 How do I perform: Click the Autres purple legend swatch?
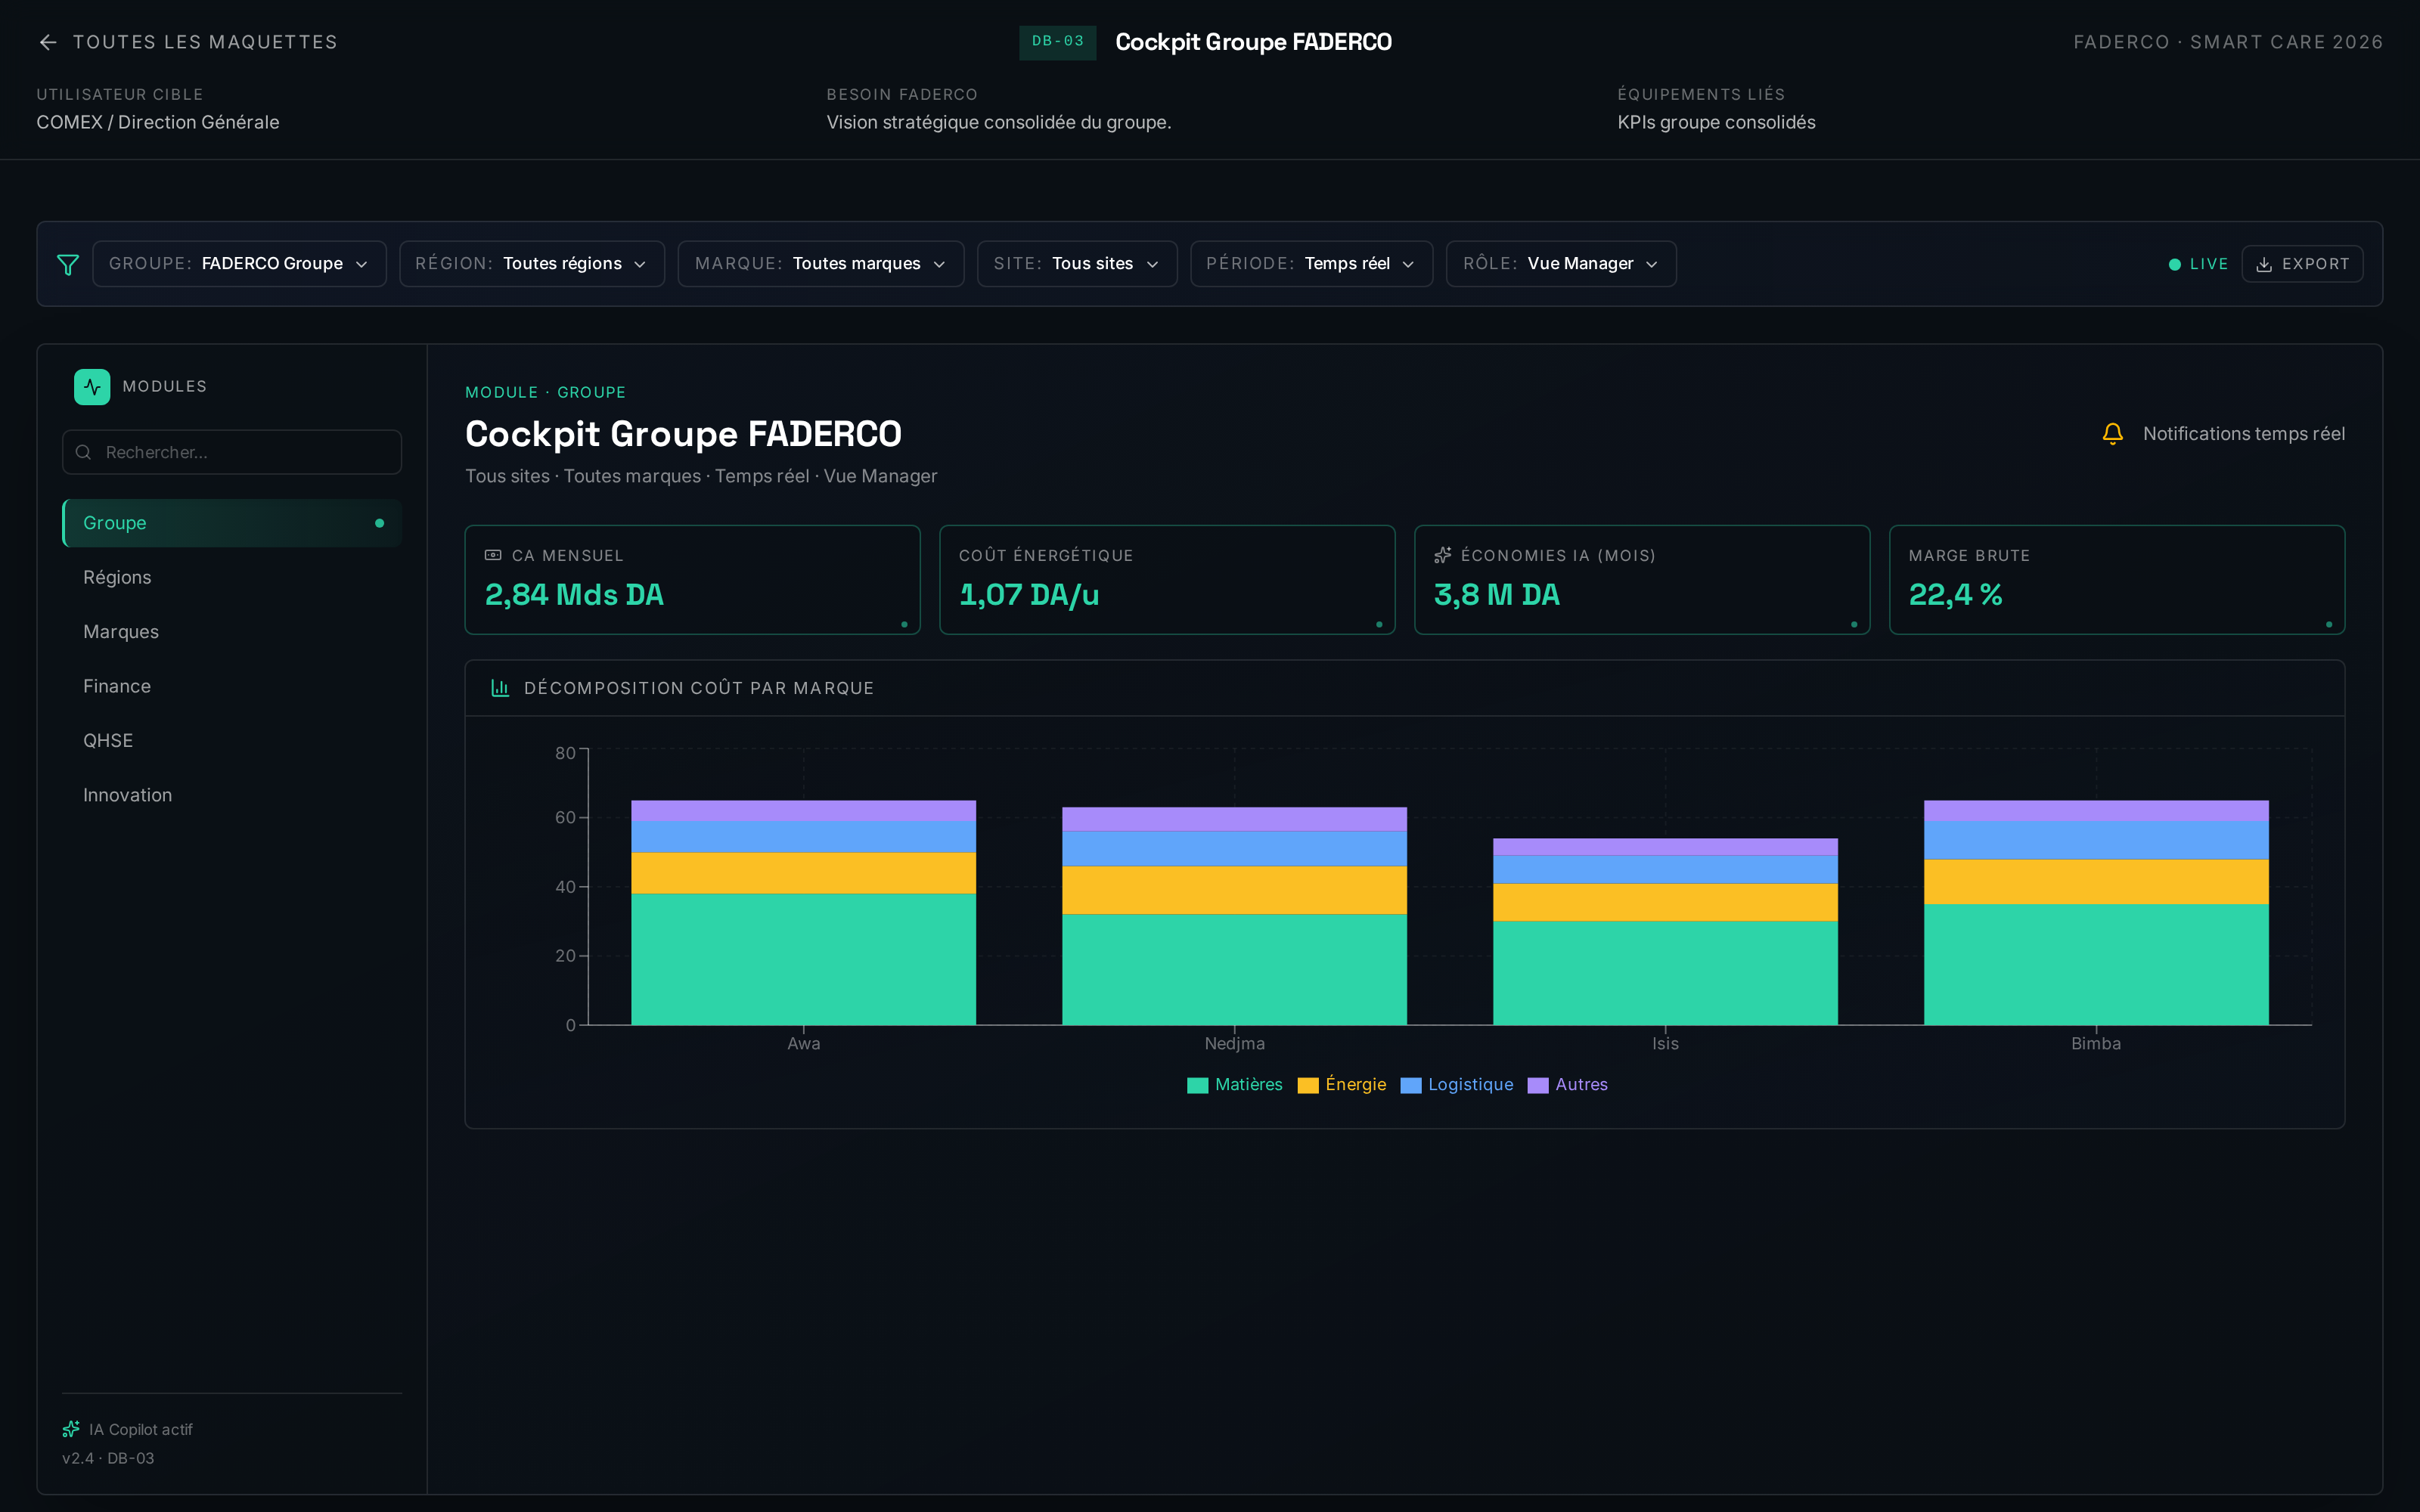(x=1538, y=1086)
